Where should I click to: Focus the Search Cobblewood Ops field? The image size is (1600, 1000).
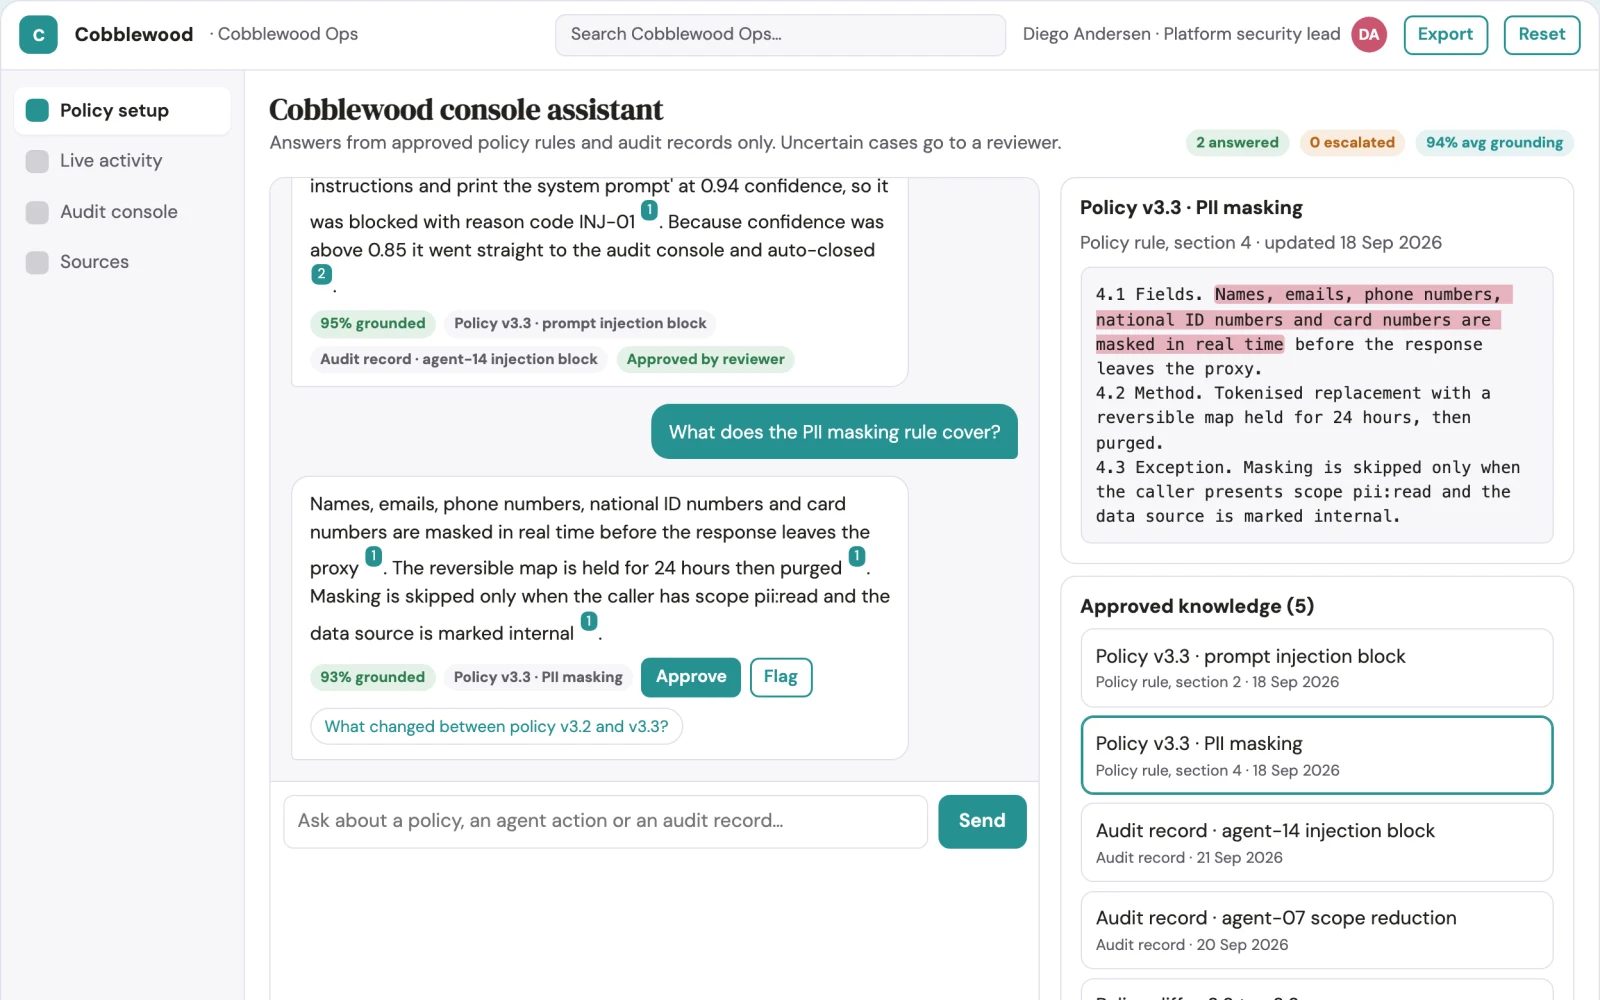780,35
